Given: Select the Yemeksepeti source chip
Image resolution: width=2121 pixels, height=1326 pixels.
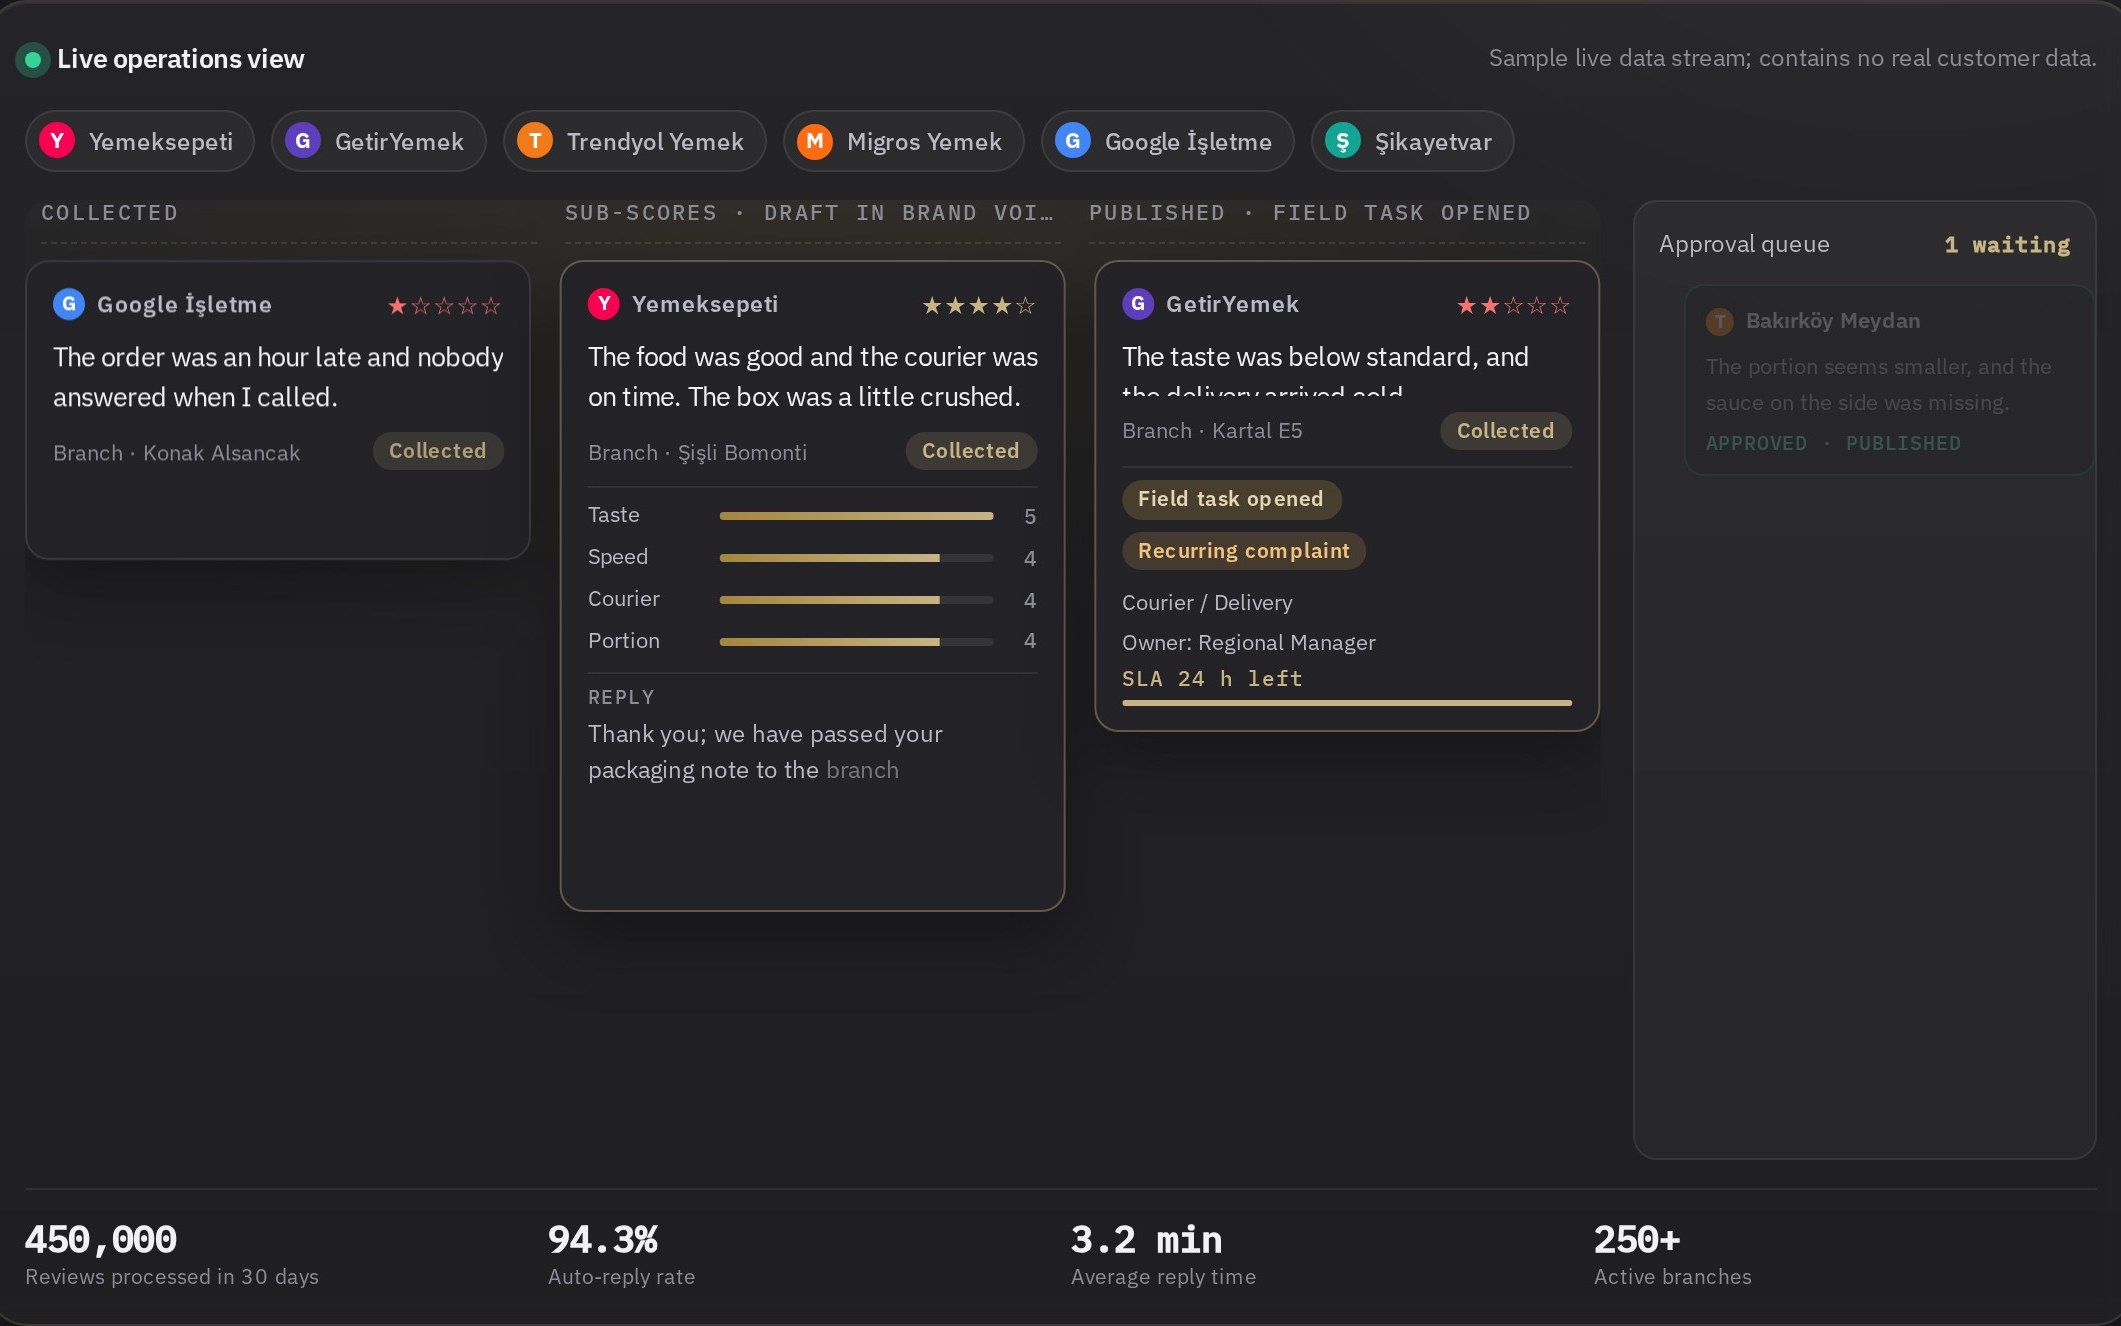Looking at the screenshot, I should [140, 141].
